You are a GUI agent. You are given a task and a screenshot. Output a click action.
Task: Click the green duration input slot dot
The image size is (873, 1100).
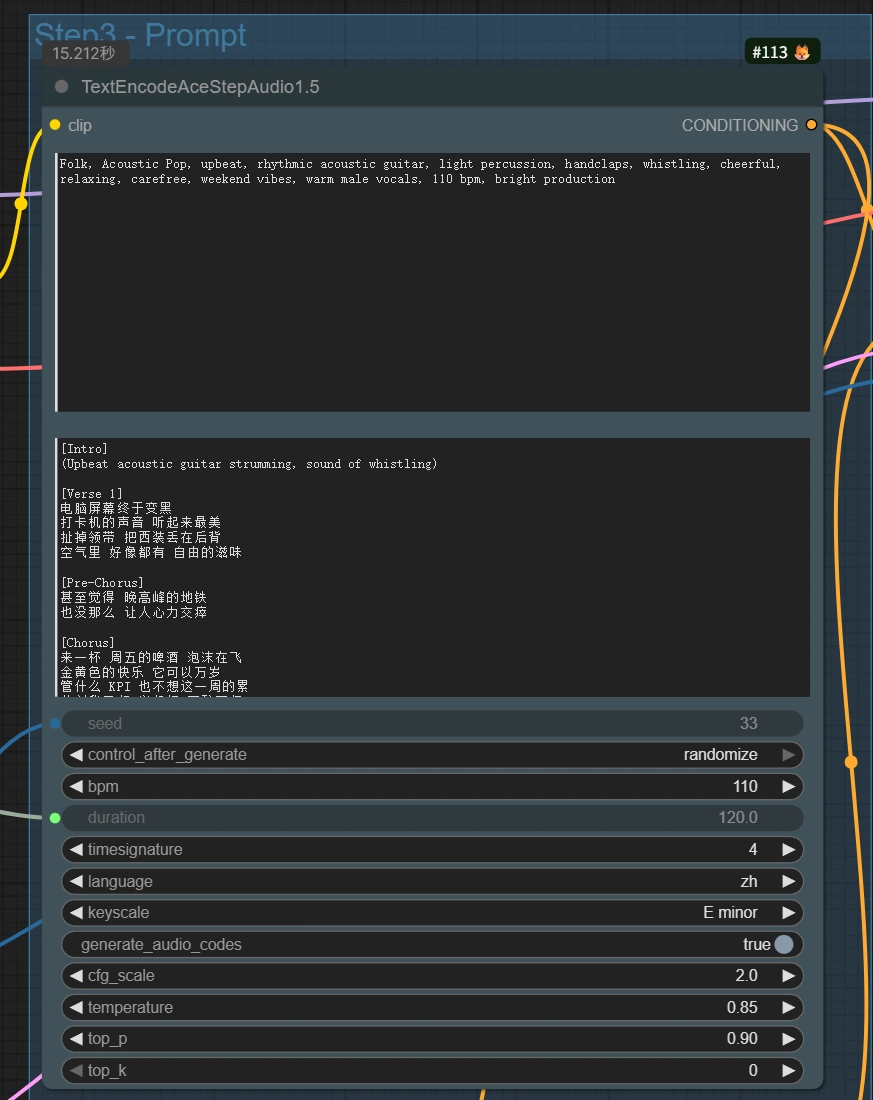click(55, 818)
